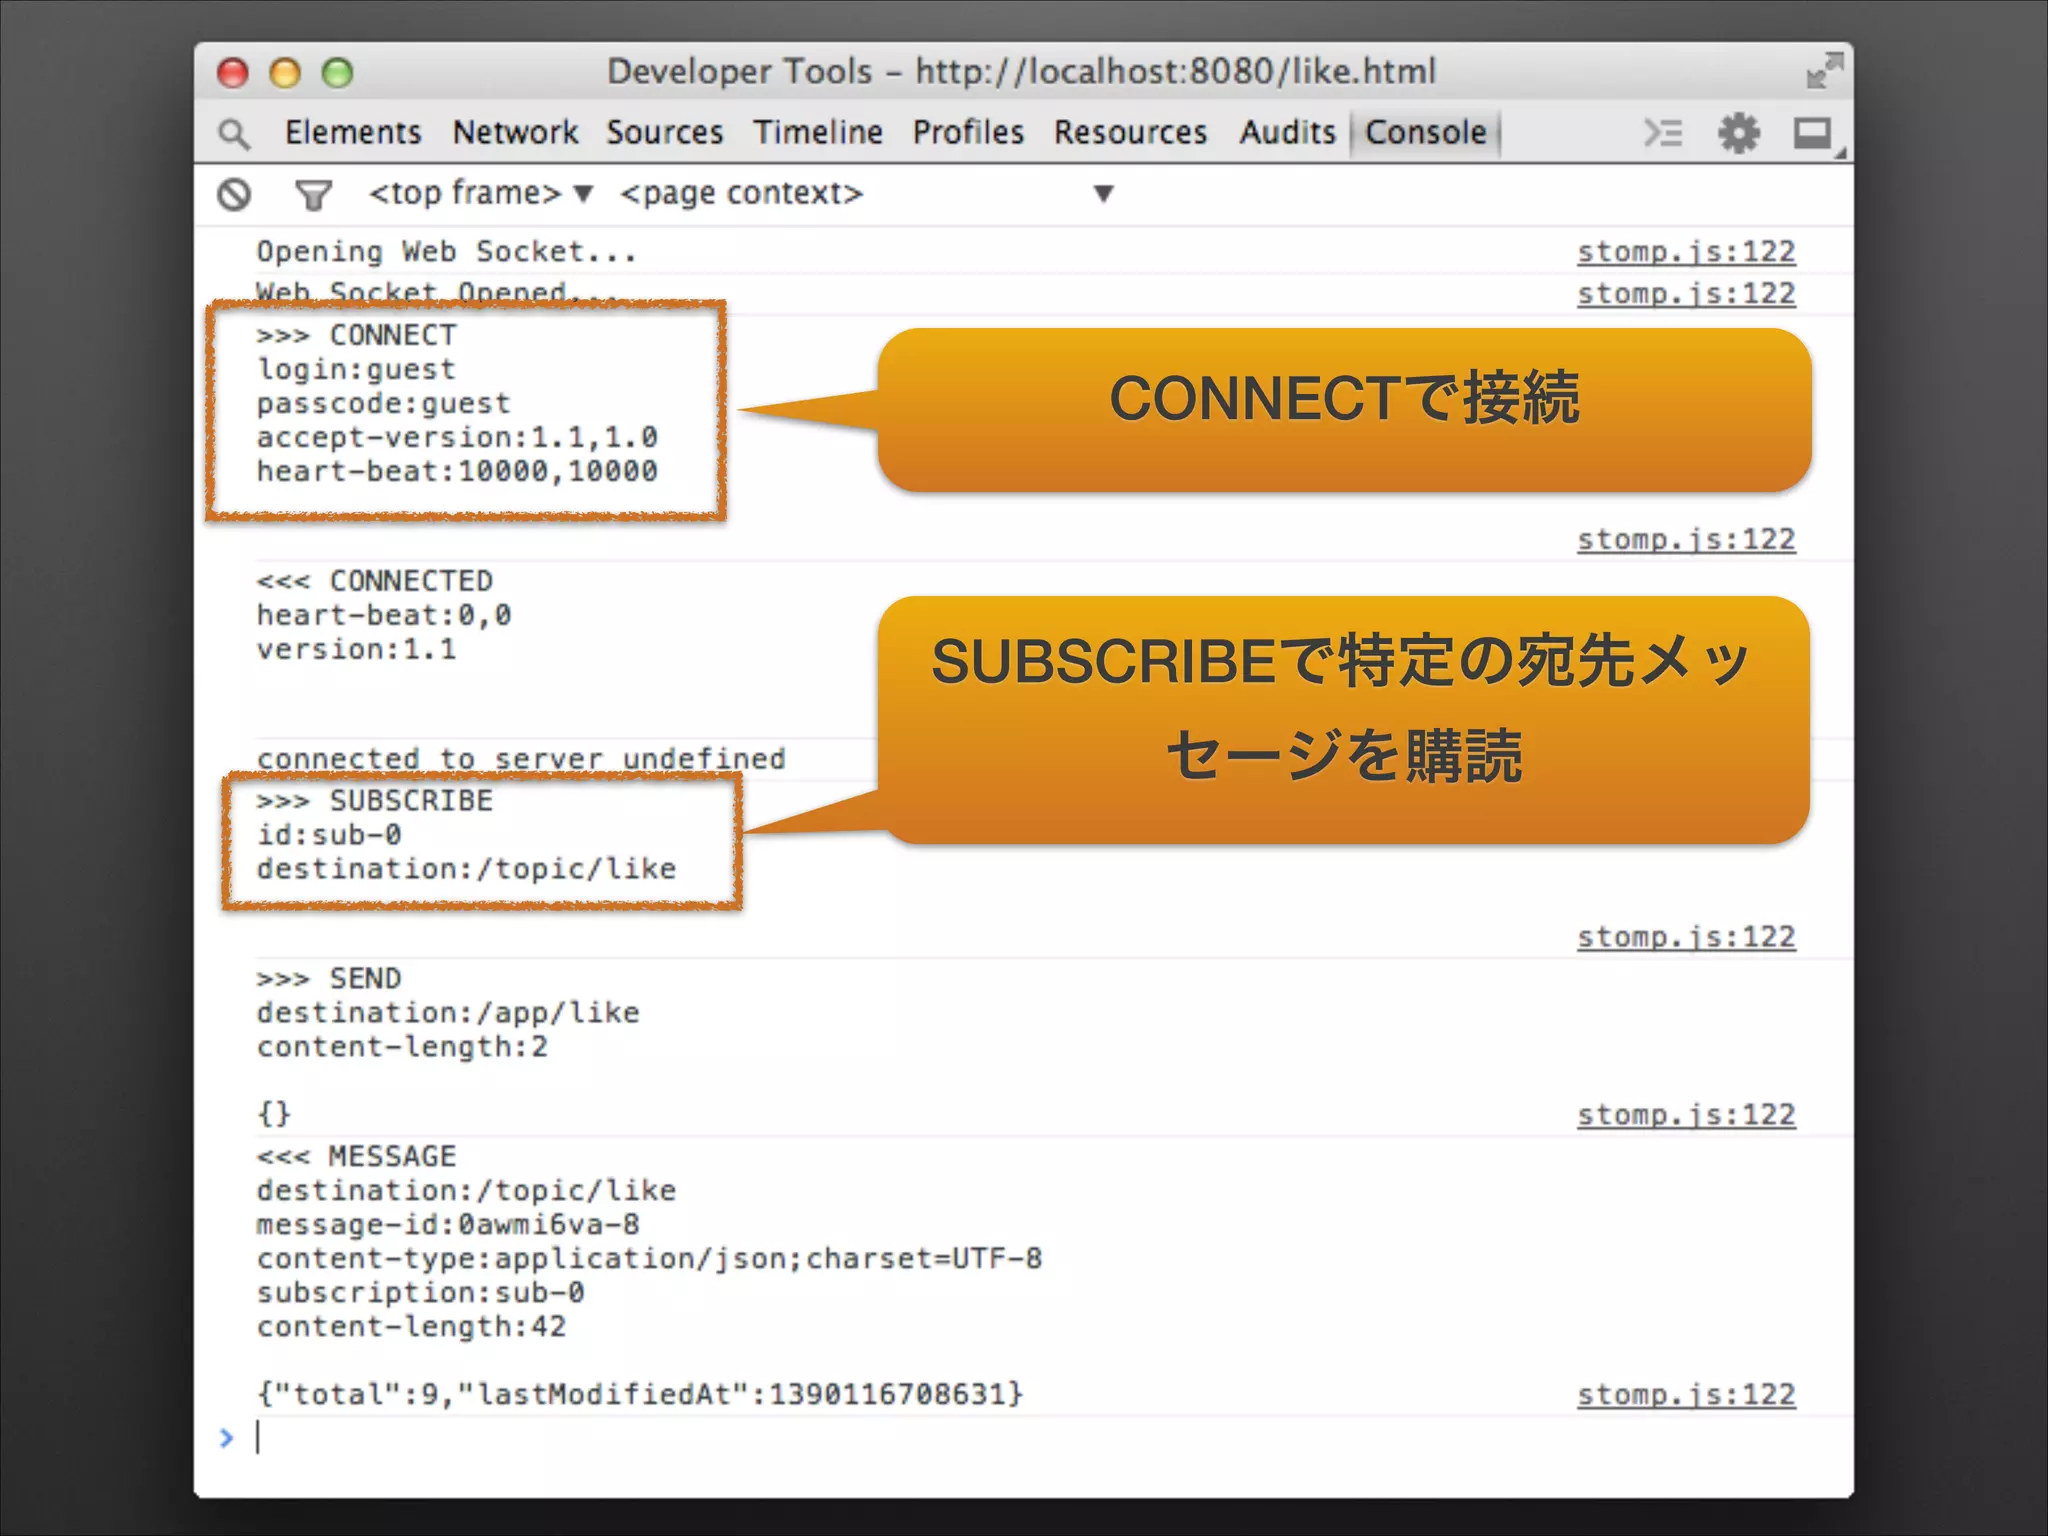
Task: Click the 'id:sub-0' line
Action: point(329,835)
